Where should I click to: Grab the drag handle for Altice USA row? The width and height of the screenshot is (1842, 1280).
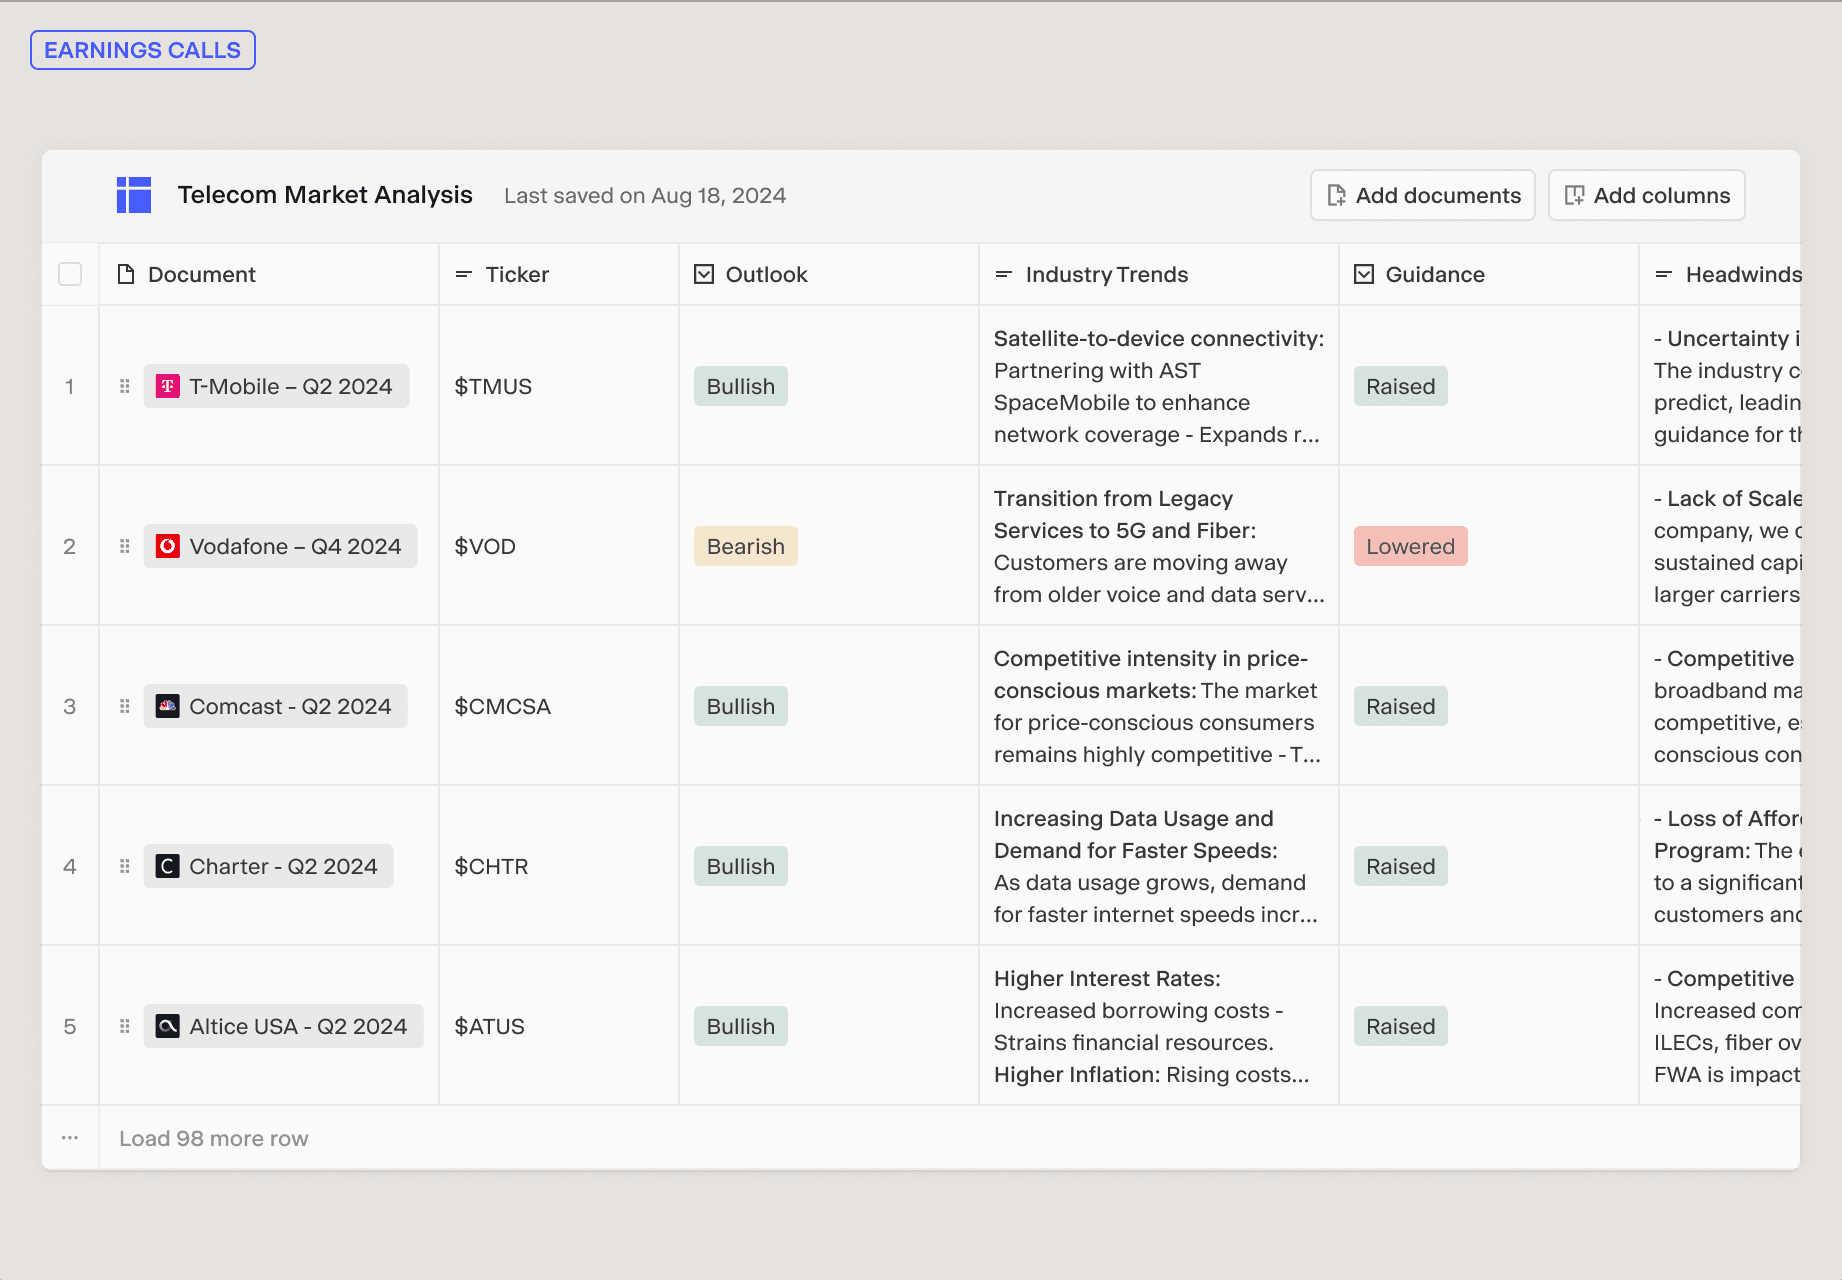tap(125, 1026)
